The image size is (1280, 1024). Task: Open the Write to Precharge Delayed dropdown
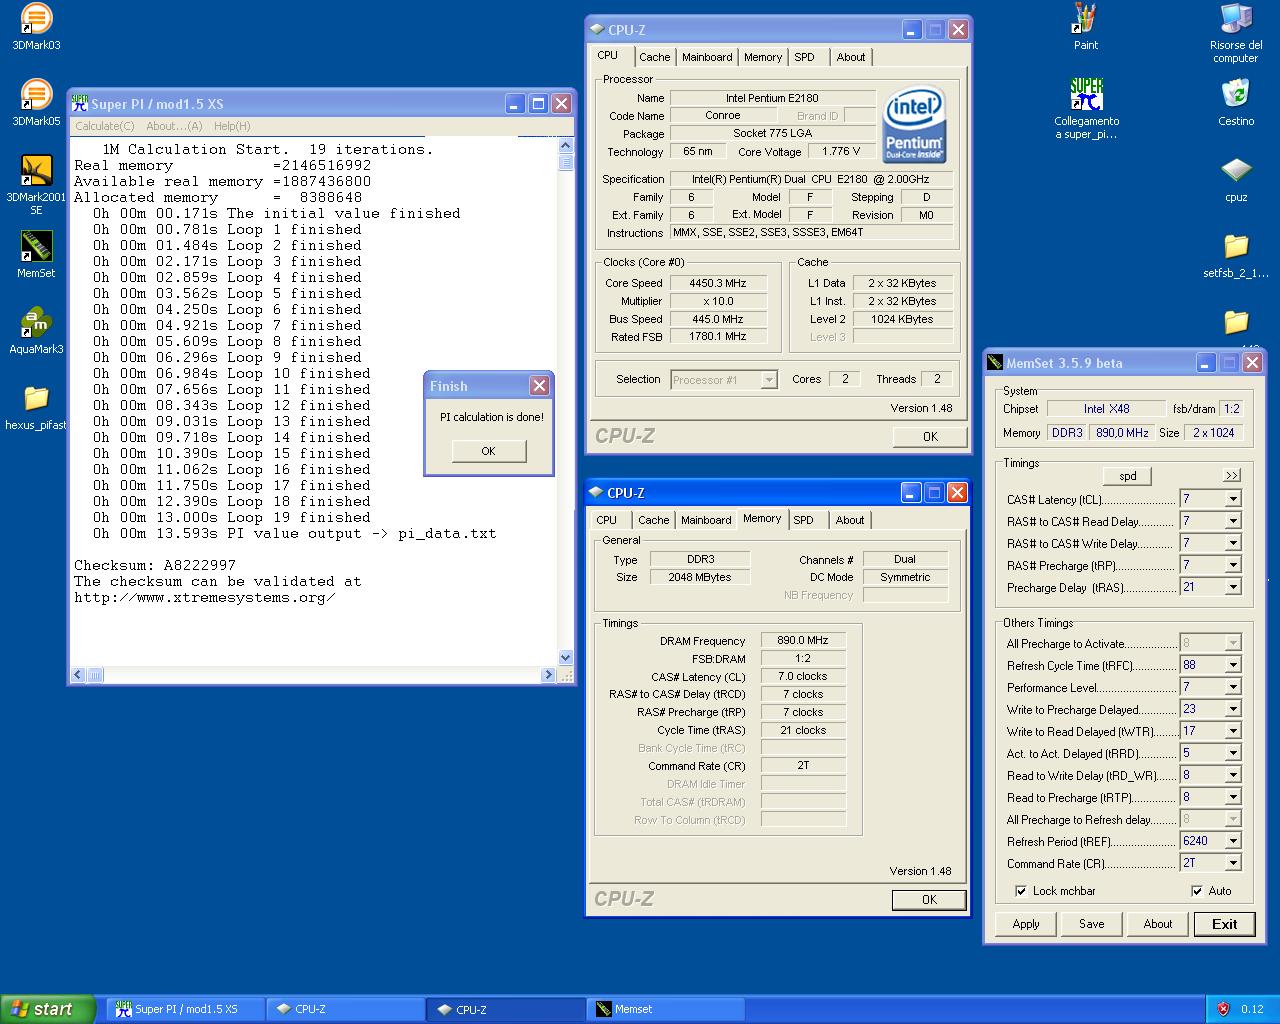click(1233, 709)
